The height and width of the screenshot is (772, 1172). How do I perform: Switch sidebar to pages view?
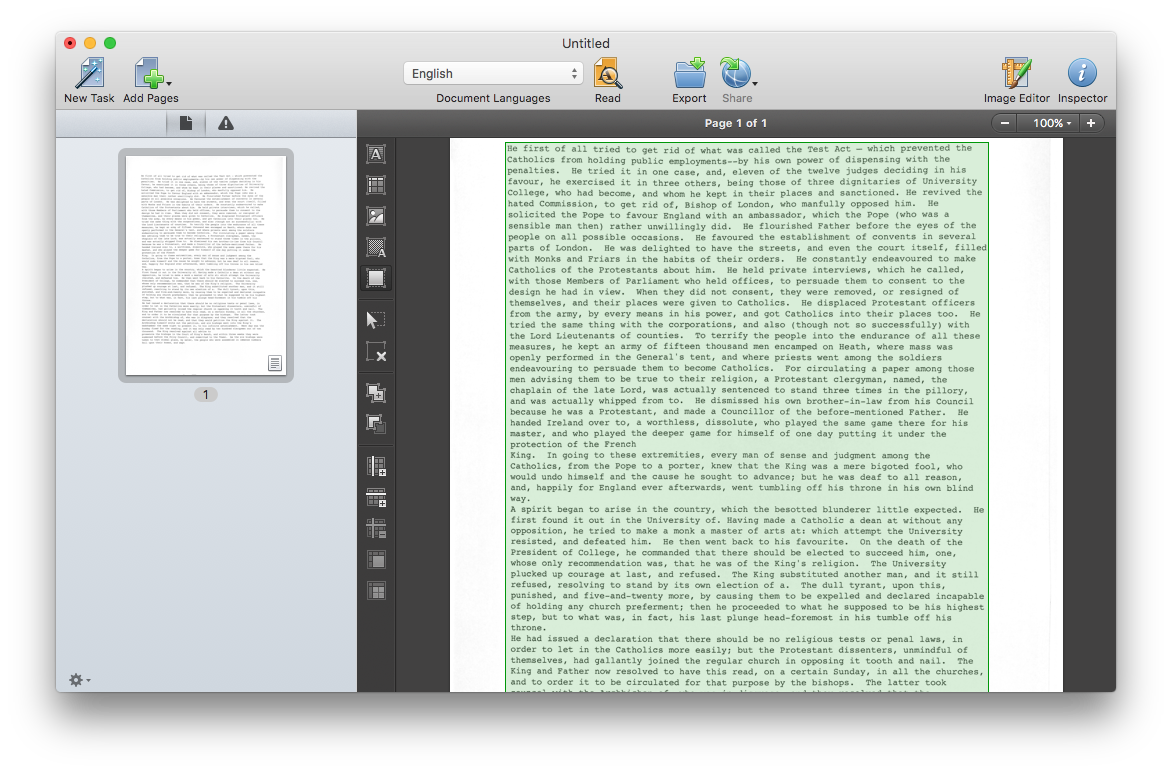(186, 123)
